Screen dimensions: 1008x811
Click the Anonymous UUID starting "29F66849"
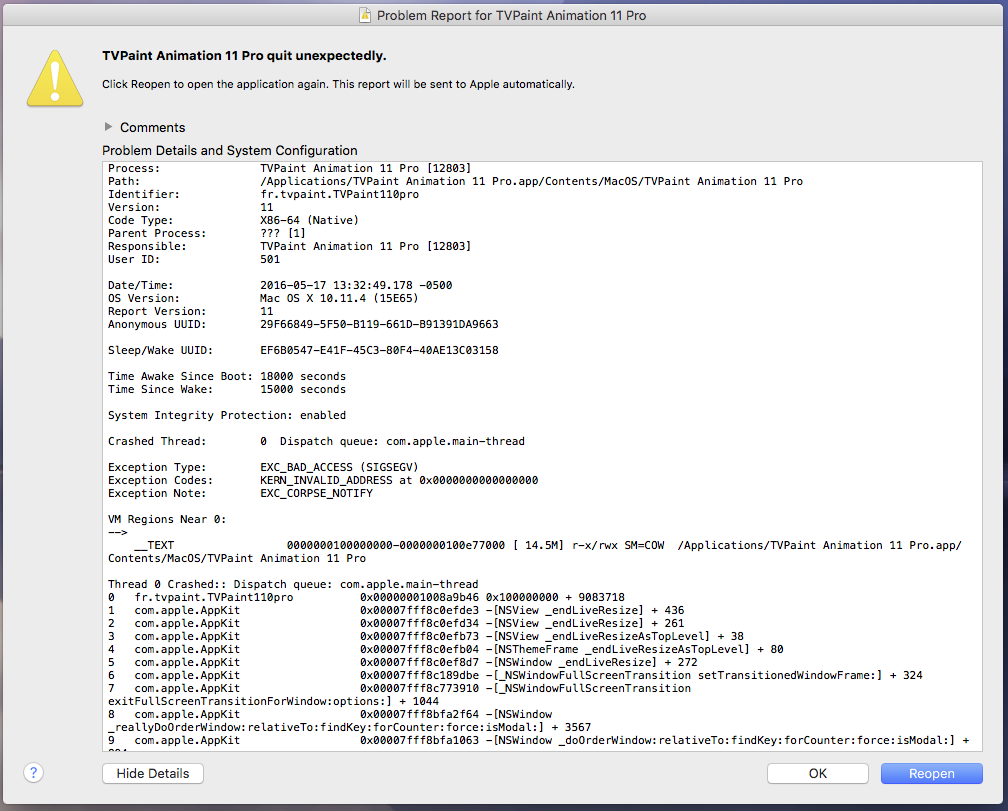coord(379,324)
